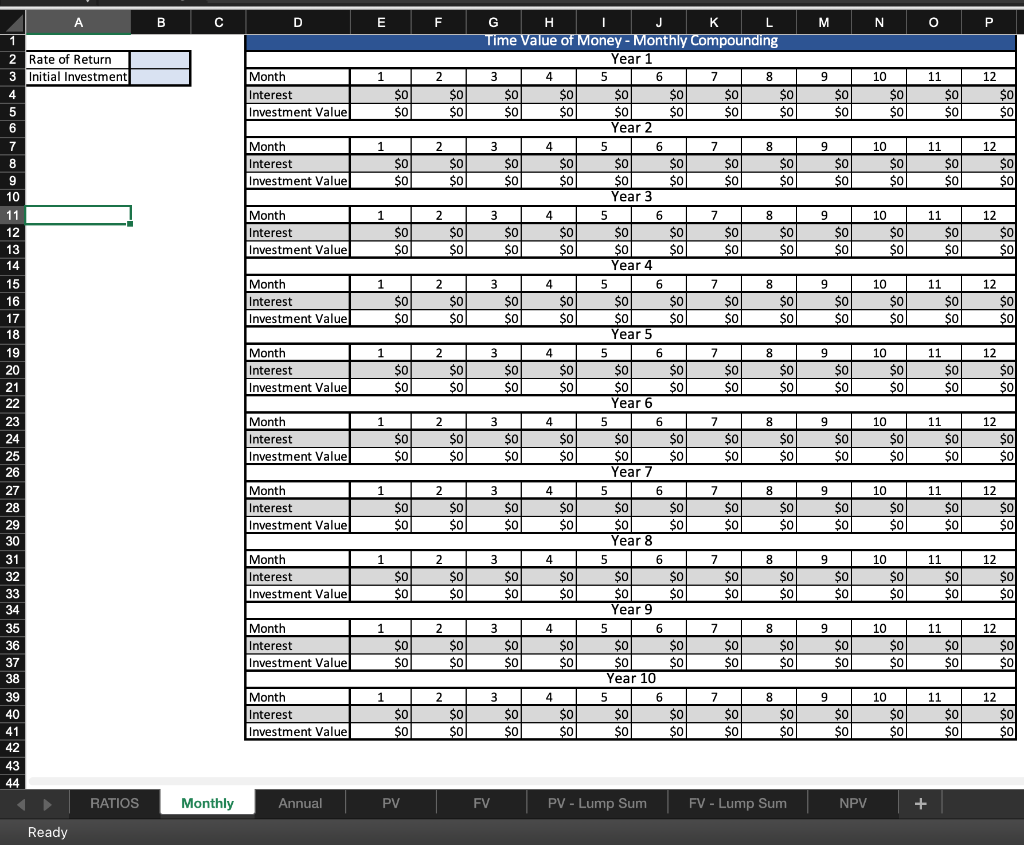Select row 44 header
The width and height of the screenshot is (1024, 845).
[12, 782]
